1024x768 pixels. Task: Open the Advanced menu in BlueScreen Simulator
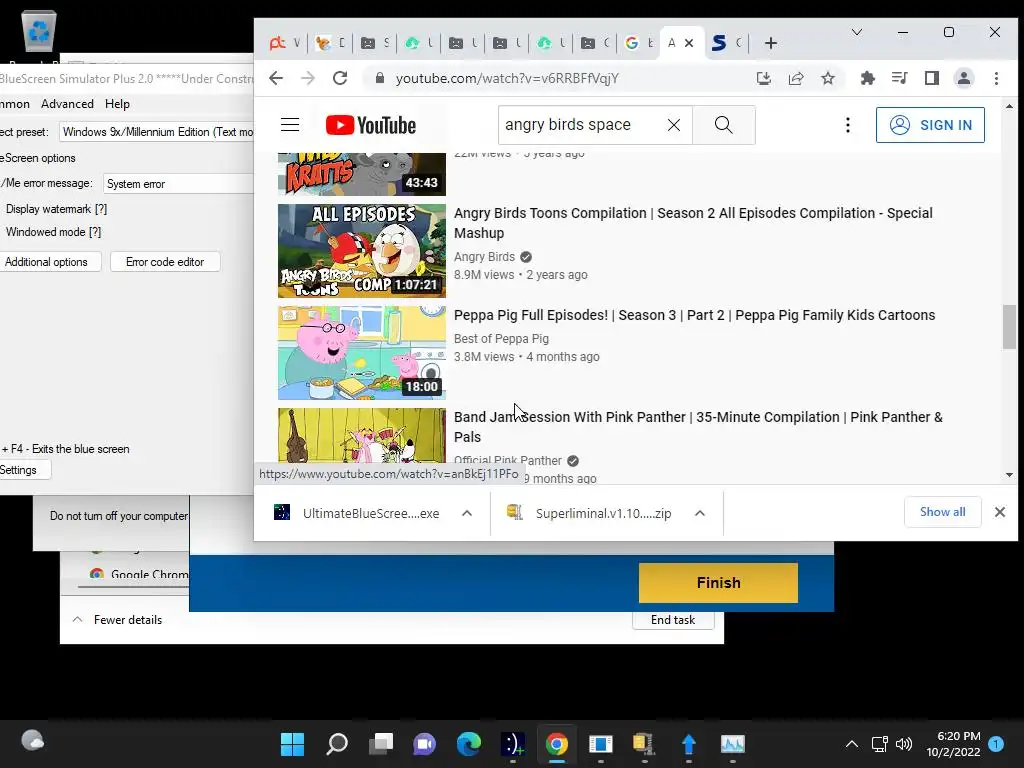click(x=67, y=104)
